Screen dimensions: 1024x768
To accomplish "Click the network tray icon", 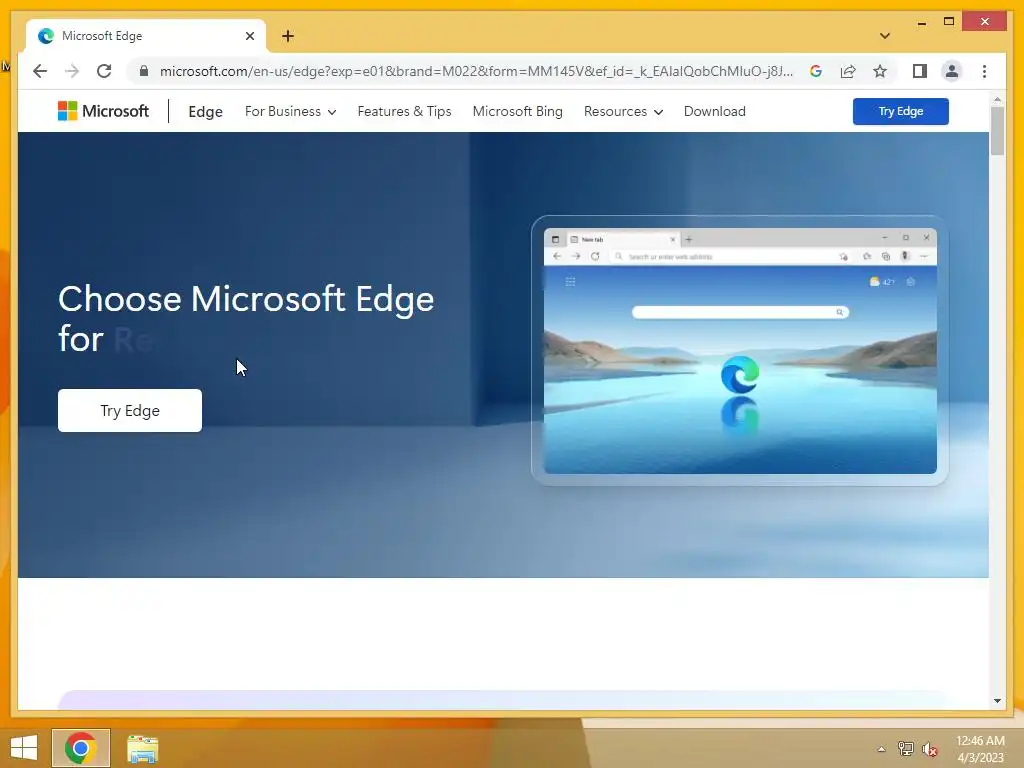I will [x=906, y=749].
